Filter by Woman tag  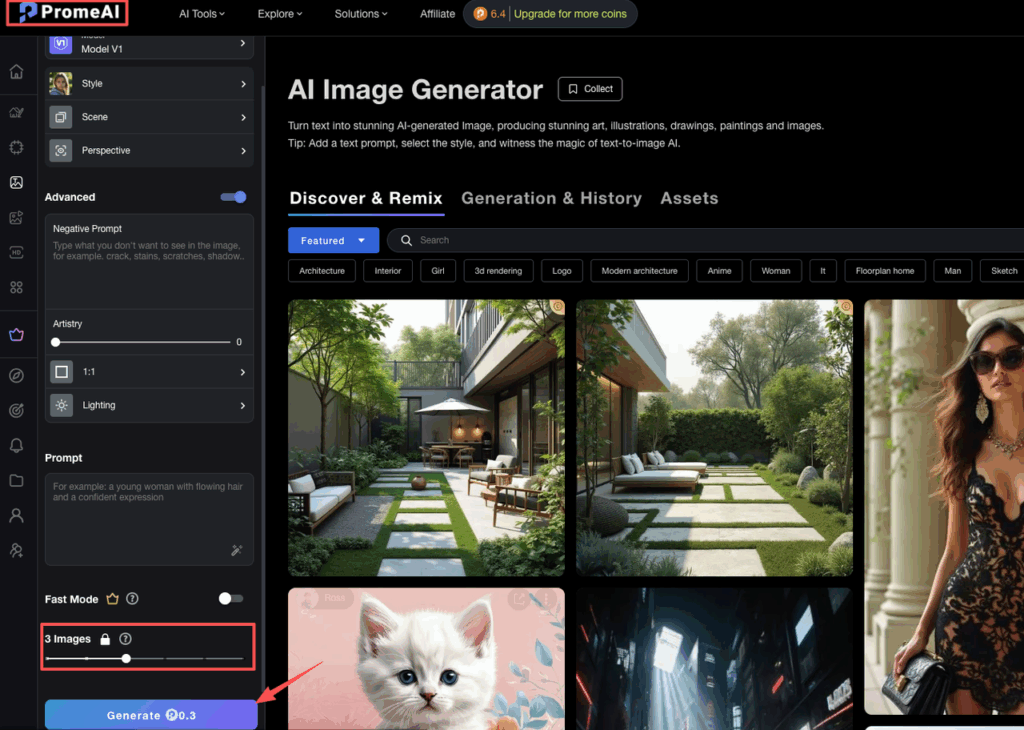click(x=776, y=271)
